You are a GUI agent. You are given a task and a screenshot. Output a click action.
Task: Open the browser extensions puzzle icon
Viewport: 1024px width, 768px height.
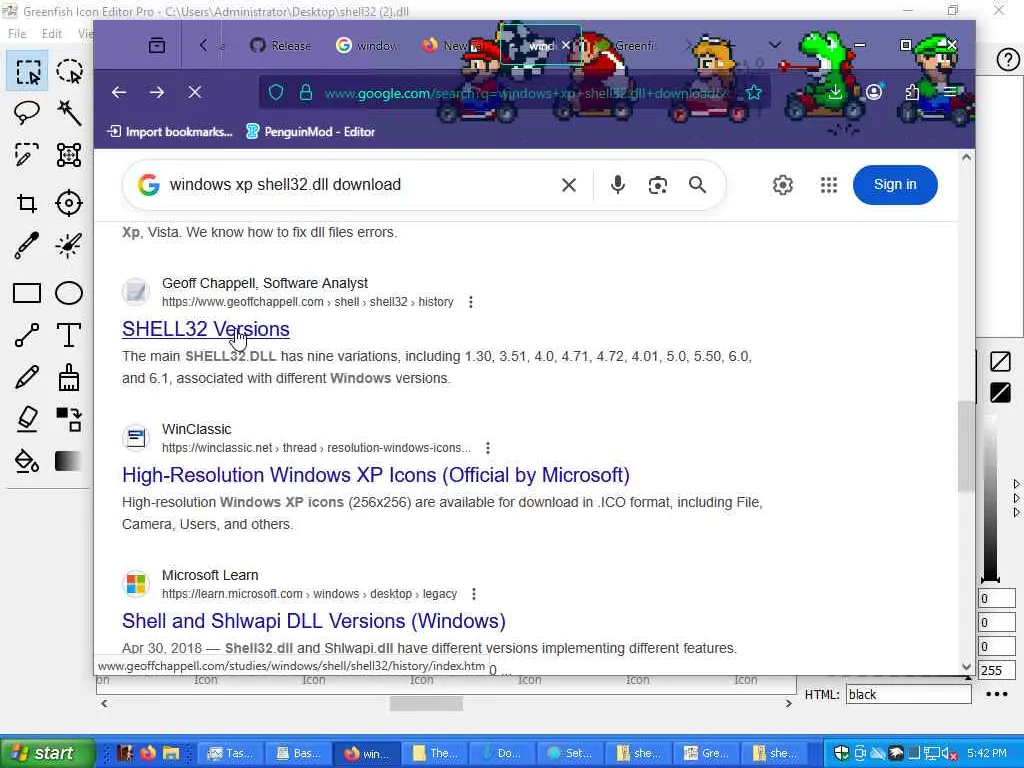click(x=912, y=92)
